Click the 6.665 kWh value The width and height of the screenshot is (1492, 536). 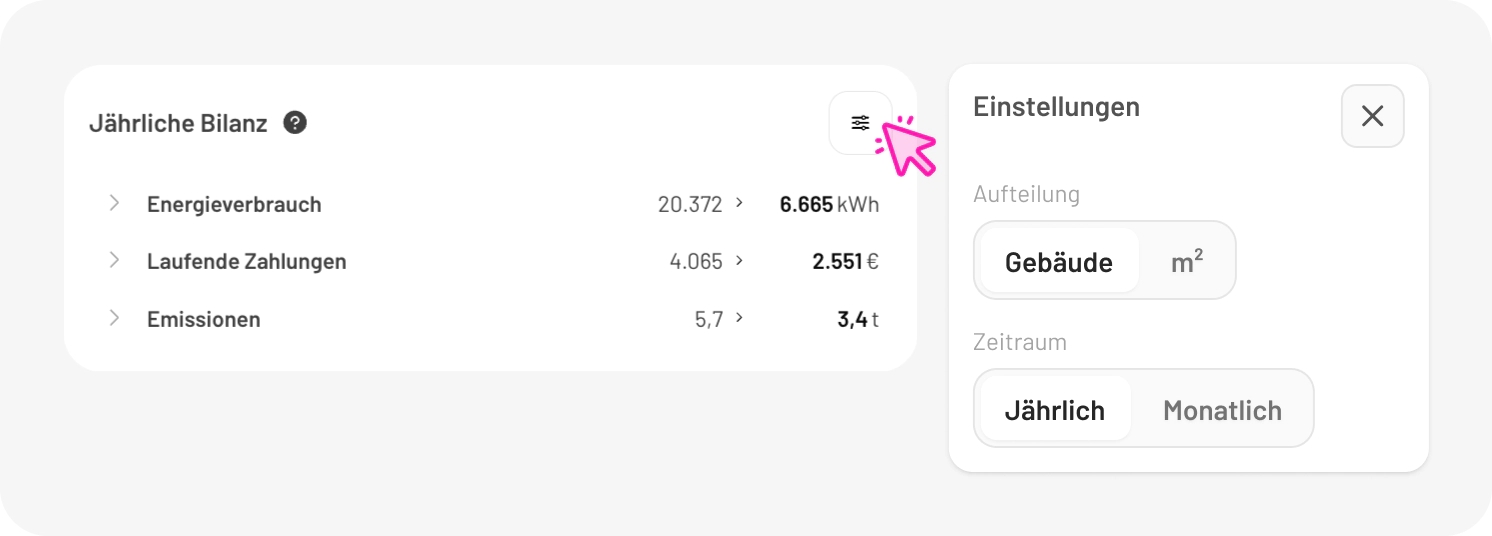(x=829, y=204)
